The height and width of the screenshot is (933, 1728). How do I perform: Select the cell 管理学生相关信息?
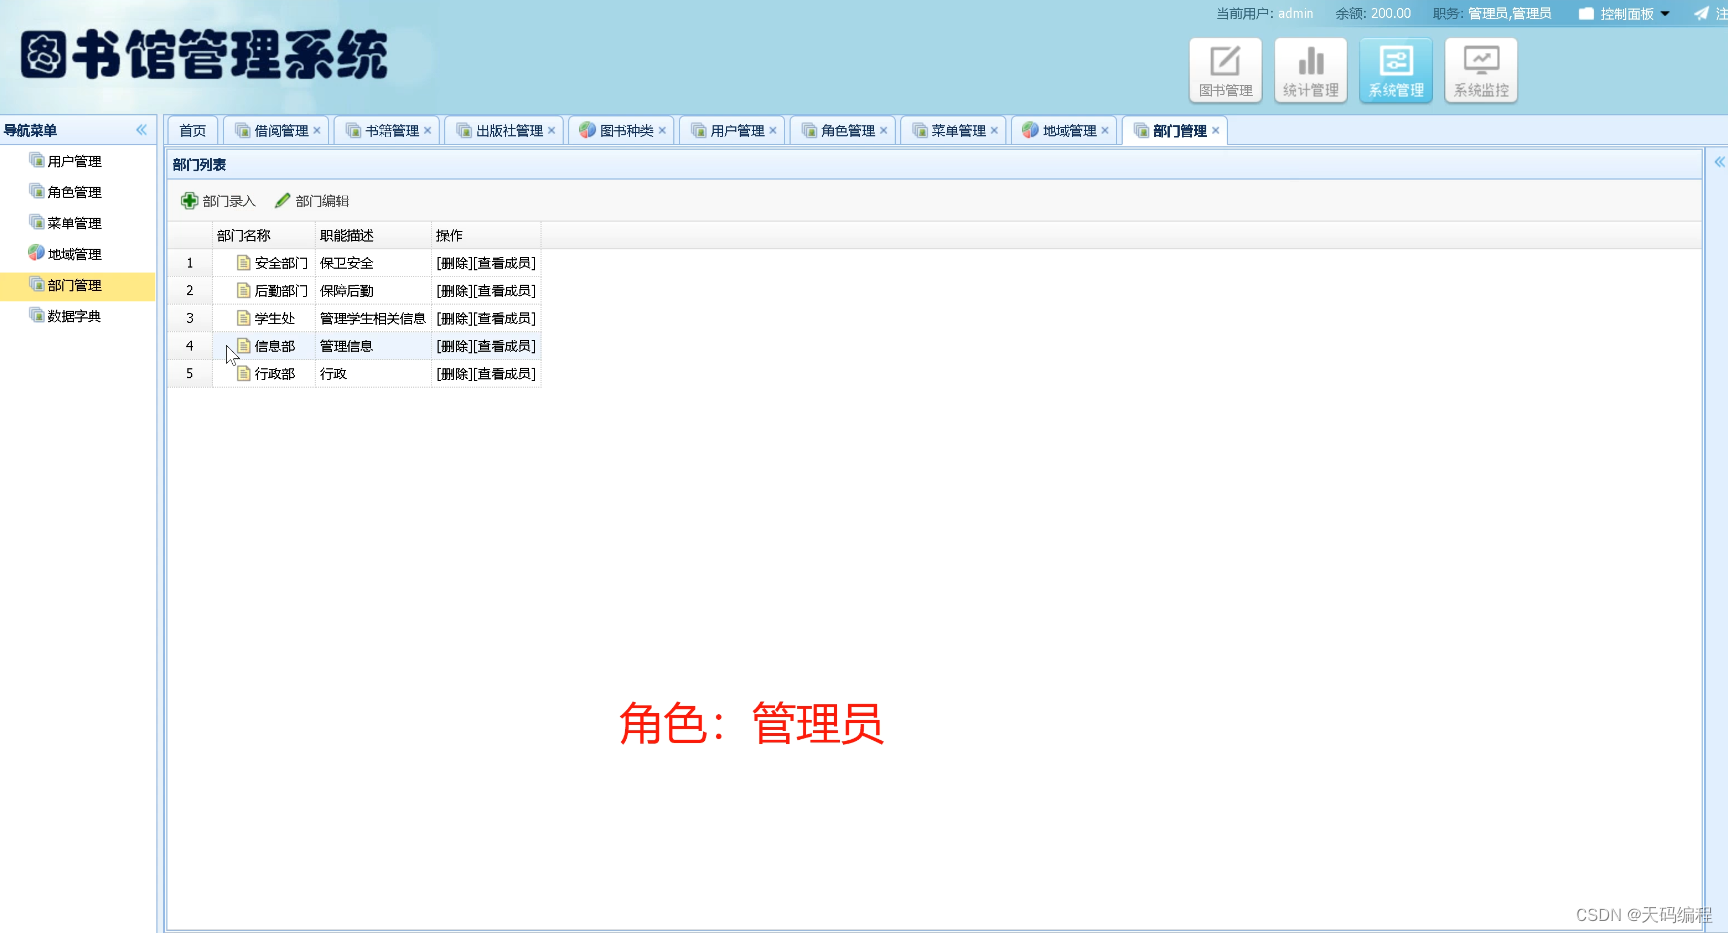[x=373, y=318]
